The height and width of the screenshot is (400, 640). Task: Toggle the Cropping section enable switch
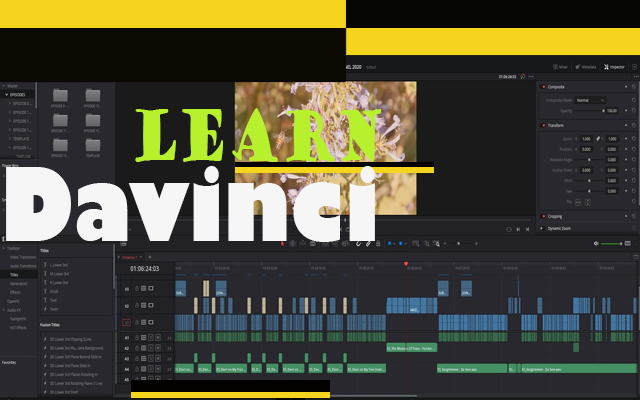tap(543, 216)
